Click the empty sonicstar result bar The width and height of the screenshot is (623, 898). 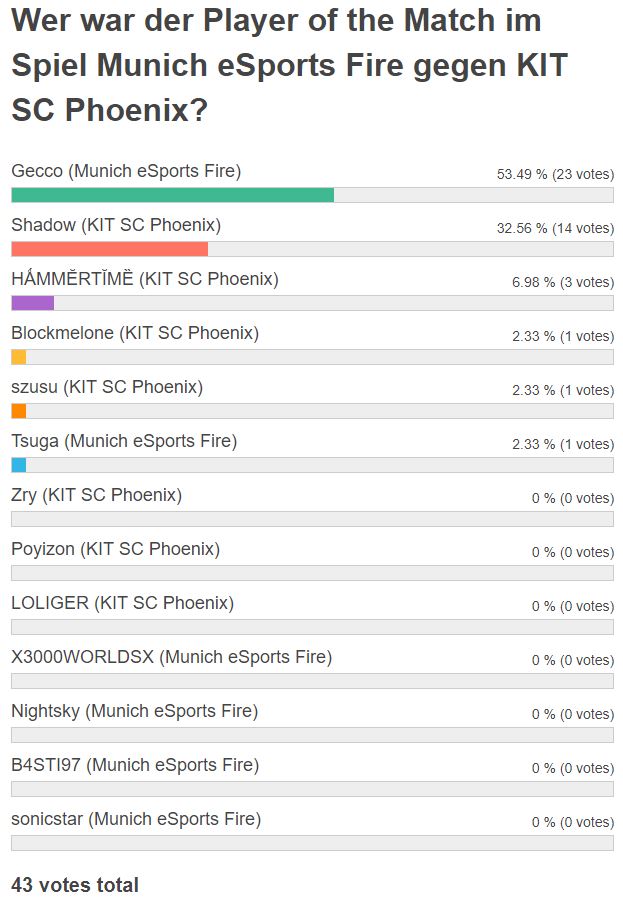click(312, 843)
